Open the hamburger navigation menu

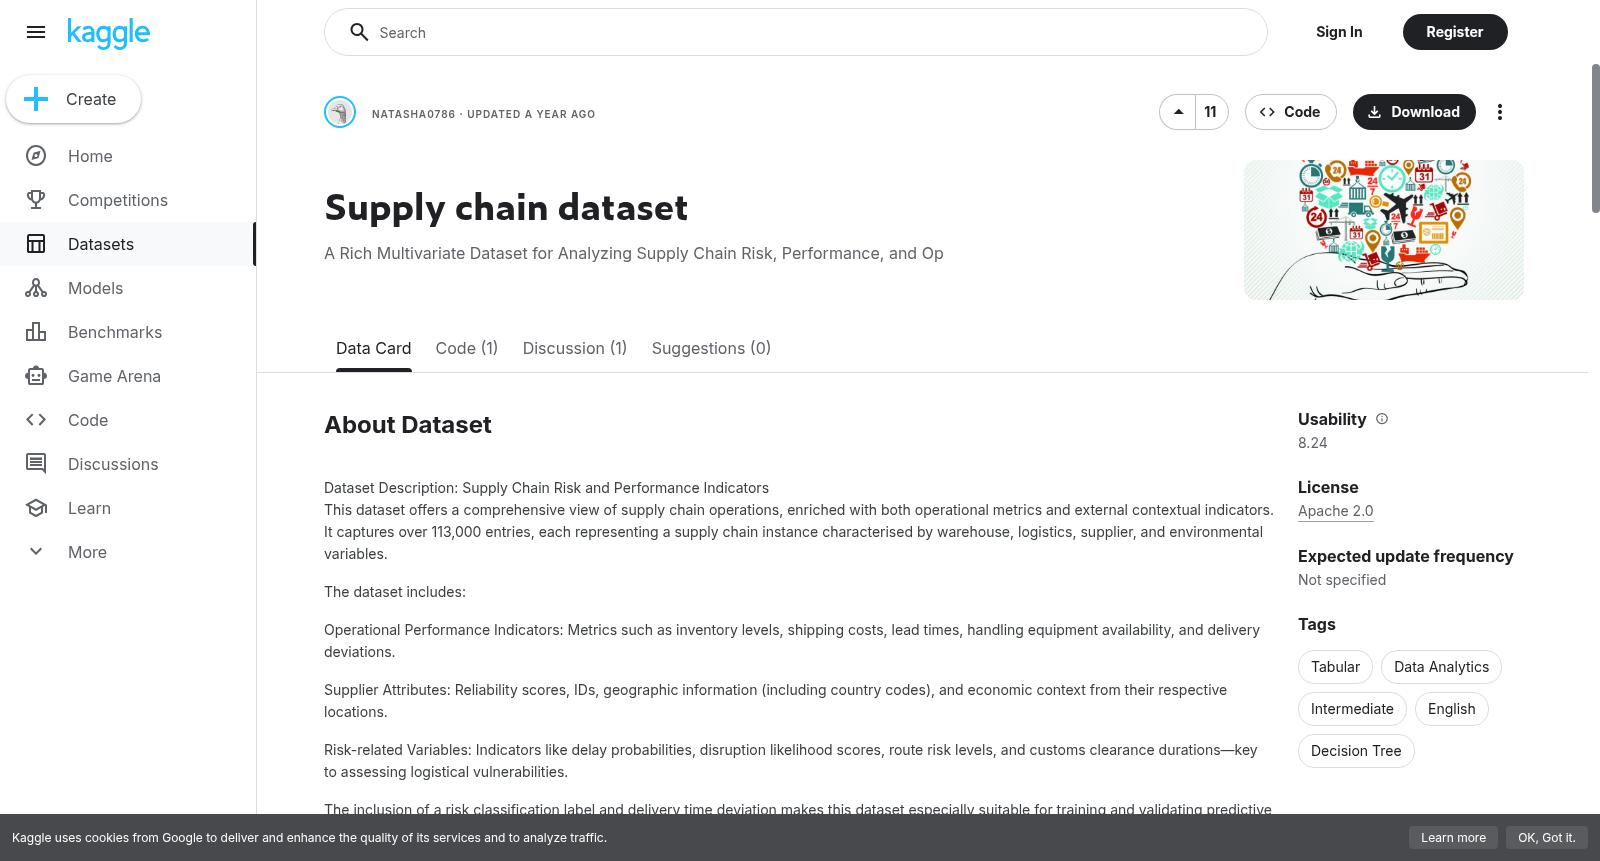36,32
